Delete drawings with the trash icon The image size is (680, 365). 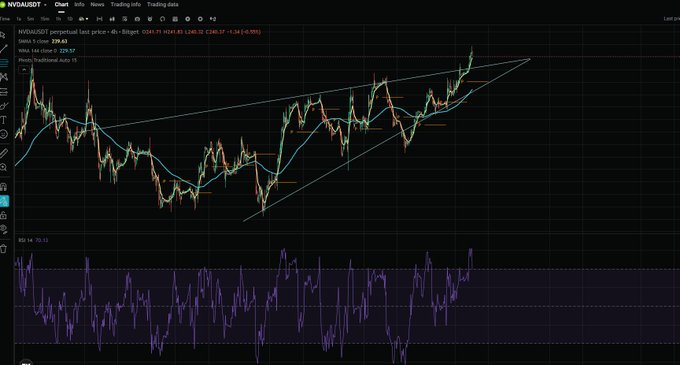[3, 249]
